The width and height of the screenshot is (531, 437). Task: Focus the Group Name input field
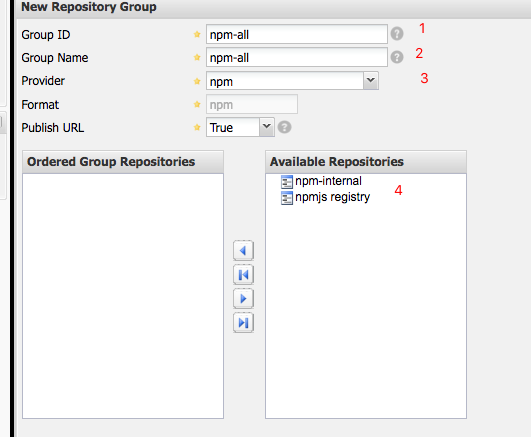point(297,57)
